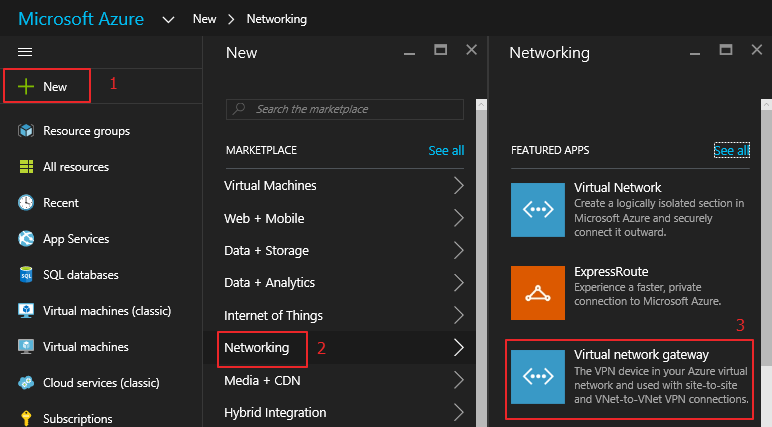The width and height of the screenshot is (772, 427).
Task: Open the Microsoft Azure dropdown chevron
Action: (168, 20)
